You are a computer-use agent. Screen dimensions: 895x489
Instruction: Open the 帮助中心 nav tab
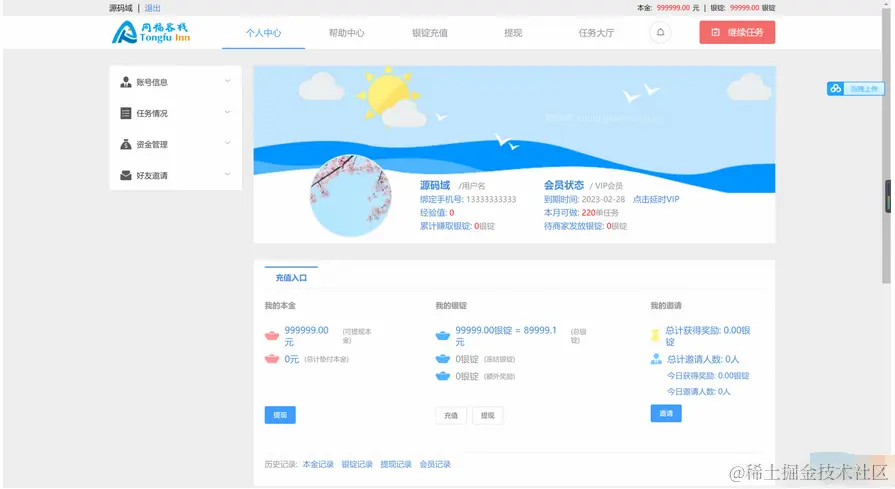346,33
